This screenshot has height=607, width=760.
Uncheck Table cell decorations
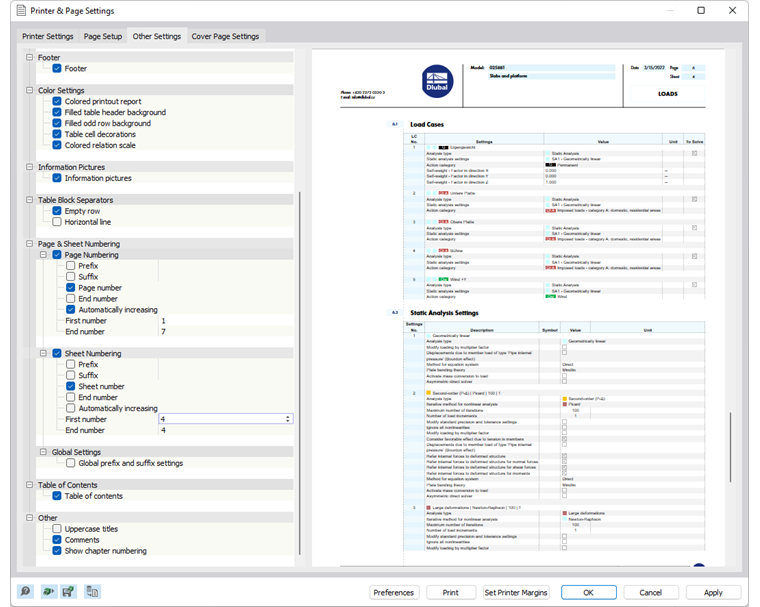pyautogui.click(x=57, y=134)
